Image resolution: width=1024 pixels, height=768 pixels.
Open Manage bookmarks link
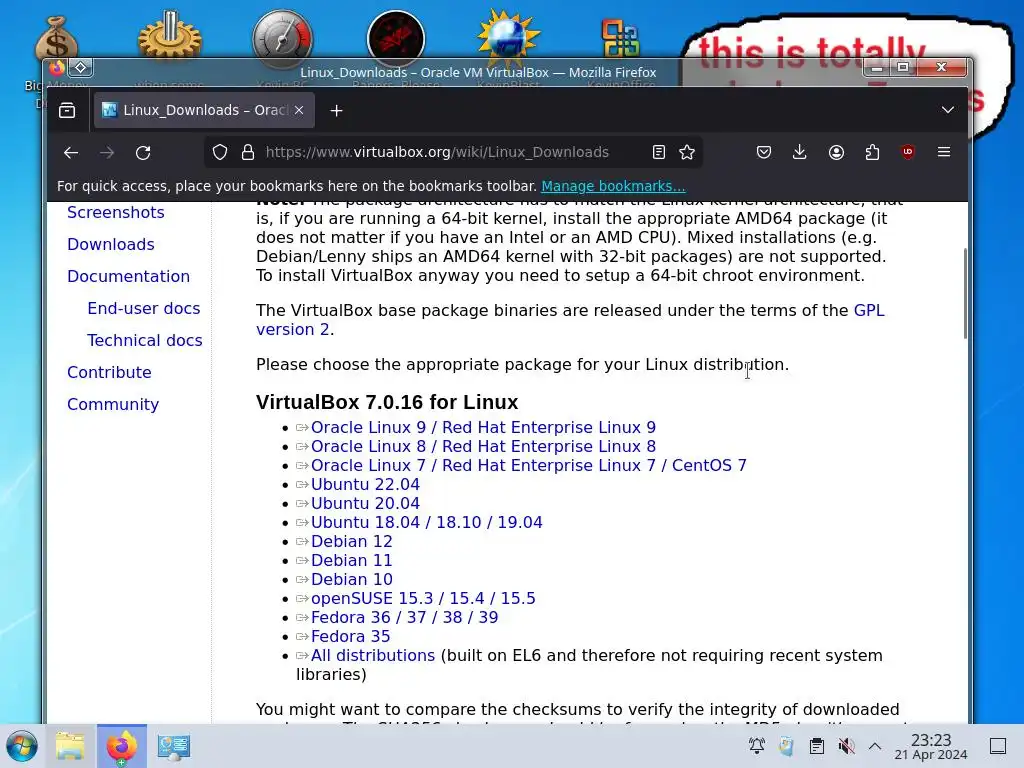613,186
